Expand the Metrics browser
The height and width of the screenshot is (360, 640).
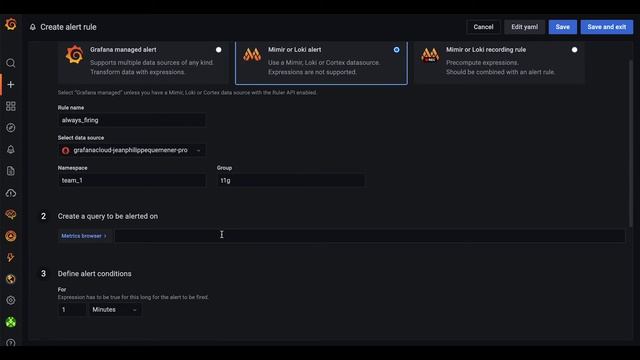84,236
